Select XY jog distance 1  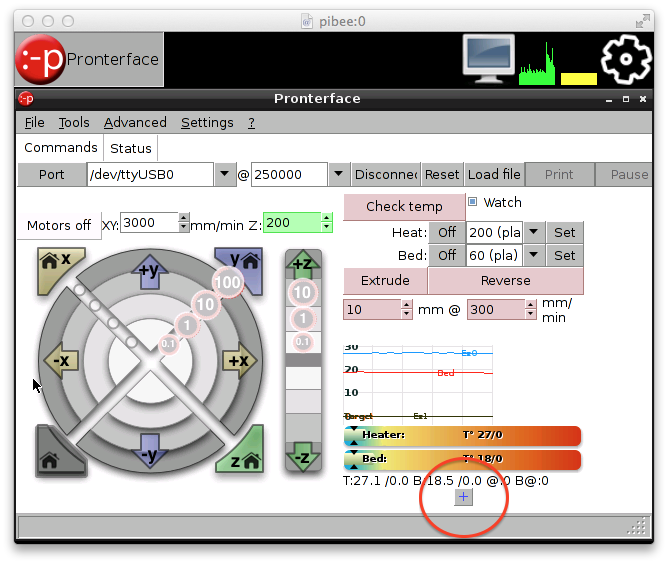click(187, 325)
